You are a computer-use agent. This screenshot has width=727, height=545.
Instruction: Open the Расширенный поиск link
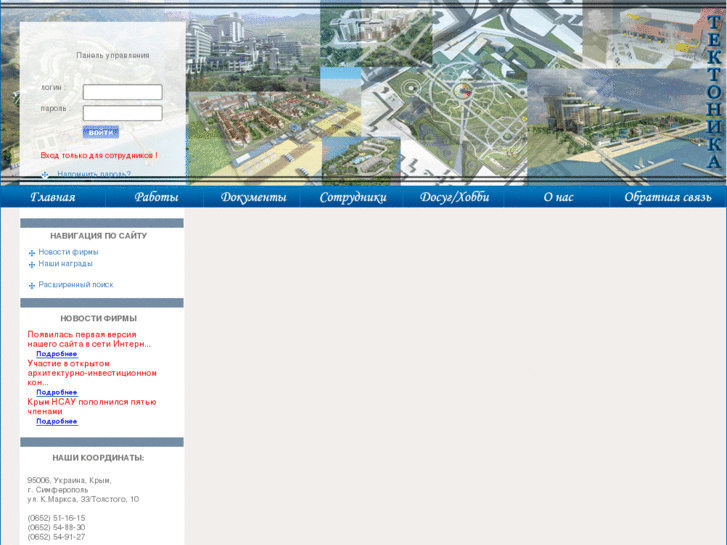(x=76, y=284)
